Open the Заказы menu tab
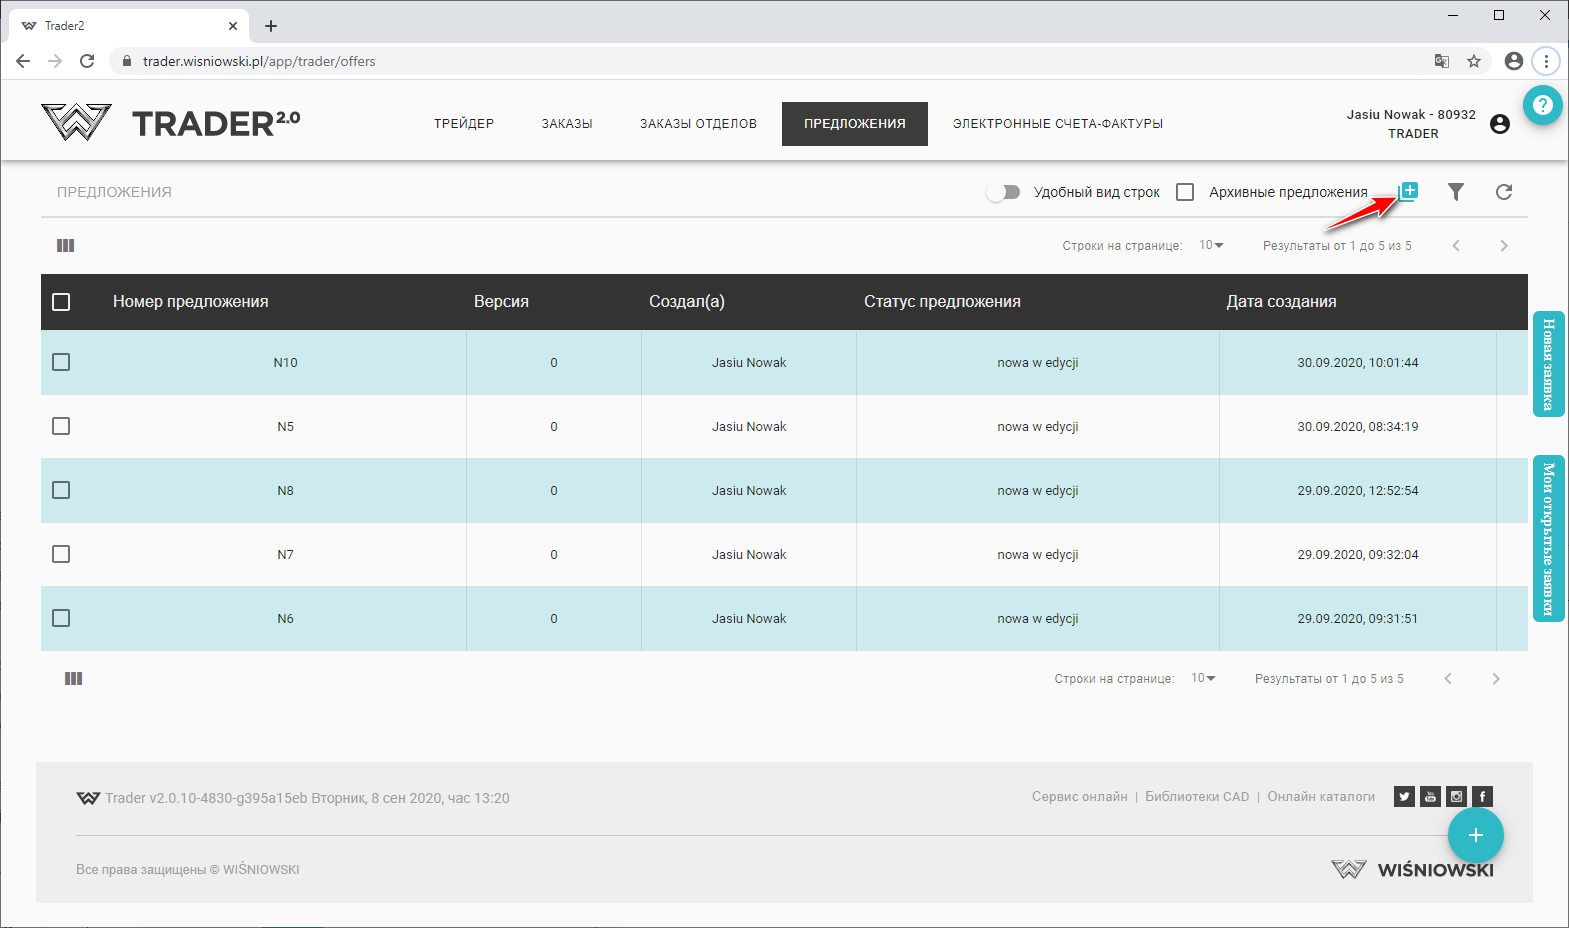 (567, 124)
